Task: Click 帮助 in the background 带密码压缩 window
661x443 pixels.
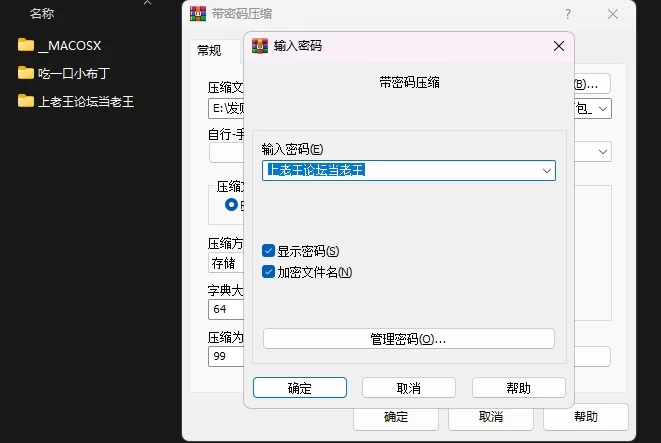Action: click(586, 417)
